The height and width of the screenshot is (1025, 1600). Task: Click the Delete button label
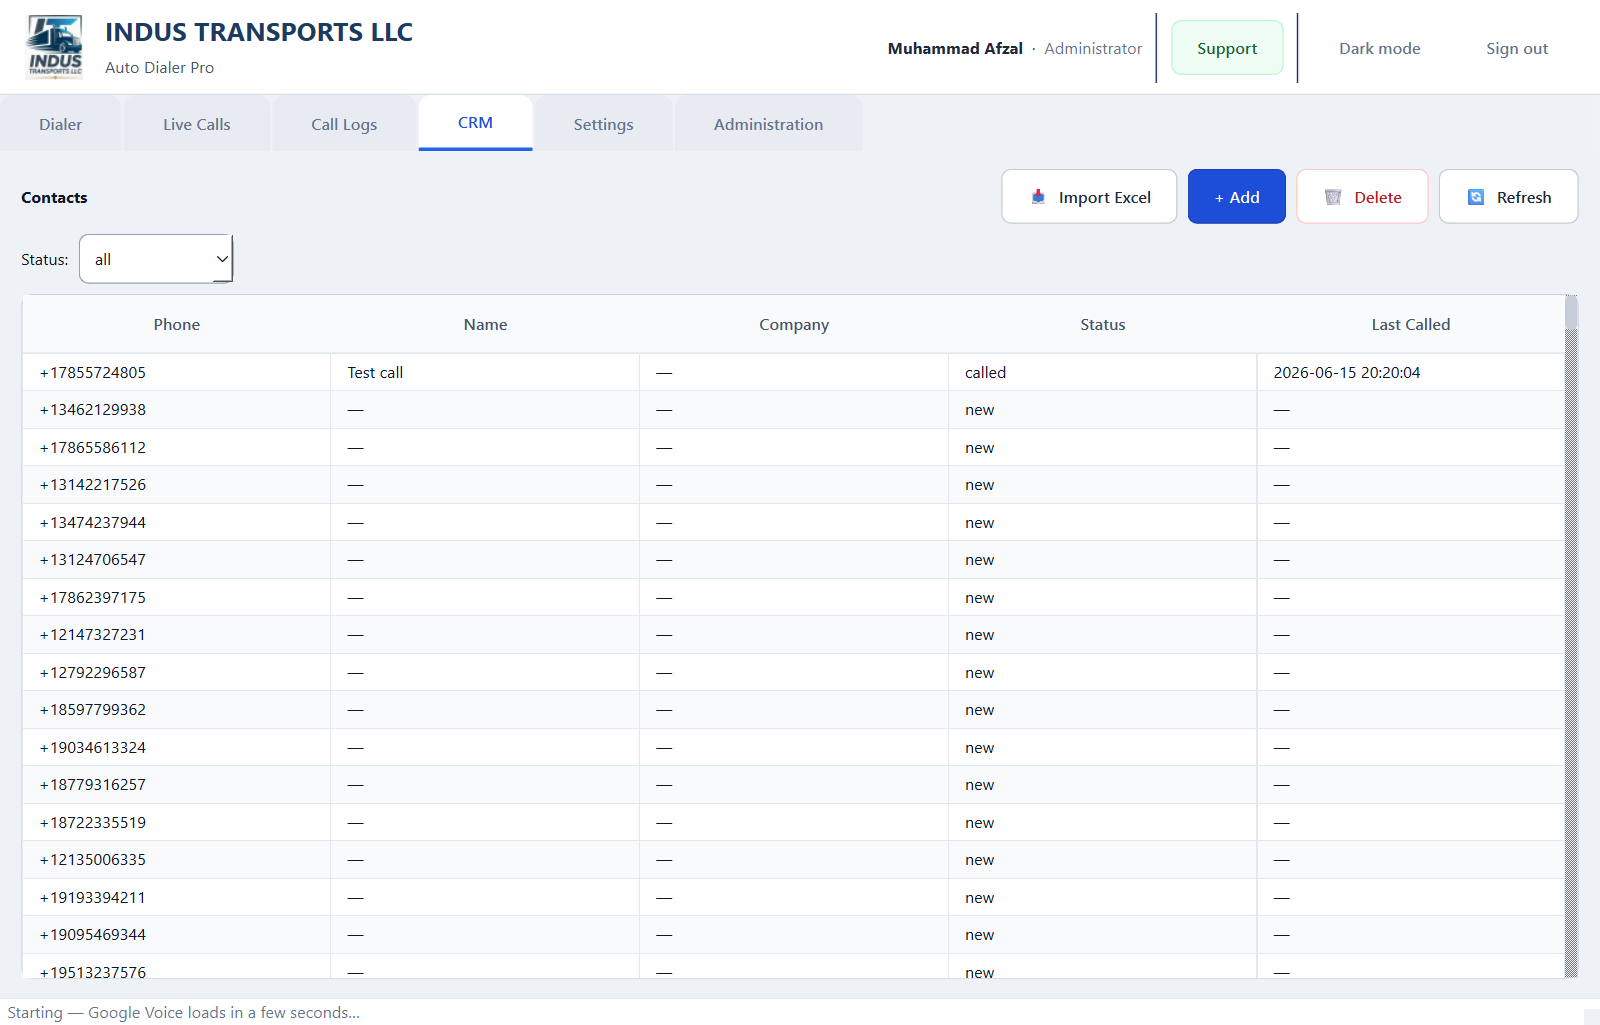click(x=1377, y=197)
